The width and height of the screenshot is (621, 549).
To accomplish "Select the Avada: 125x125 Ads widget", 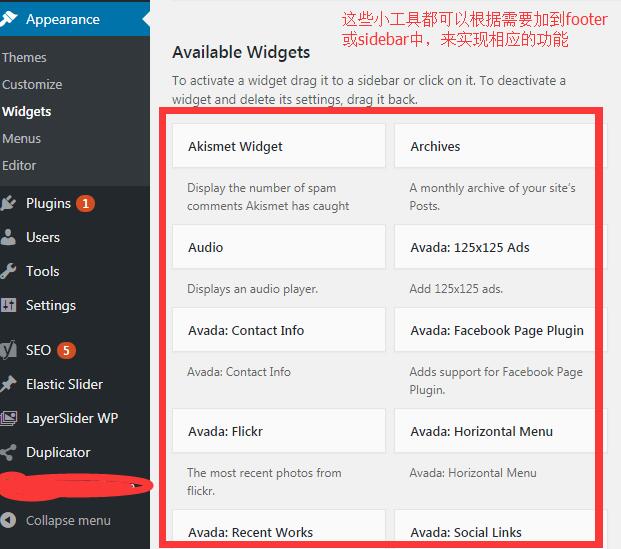I will pos(501,247).
